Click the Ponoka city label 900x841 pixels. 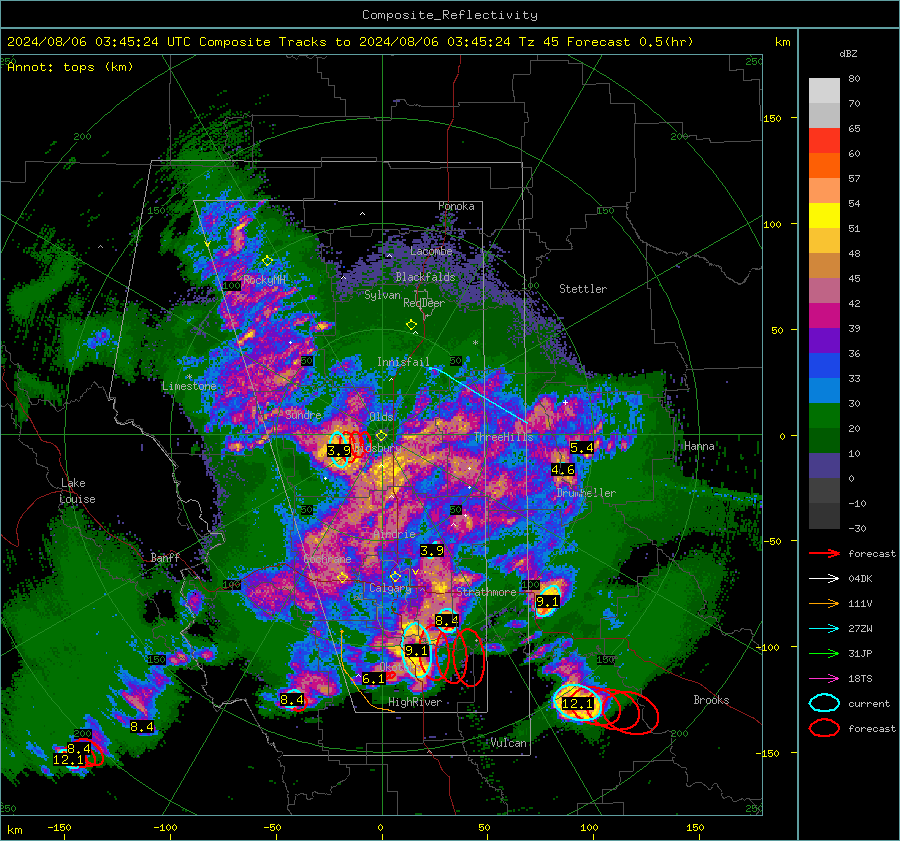click(456, 206)
